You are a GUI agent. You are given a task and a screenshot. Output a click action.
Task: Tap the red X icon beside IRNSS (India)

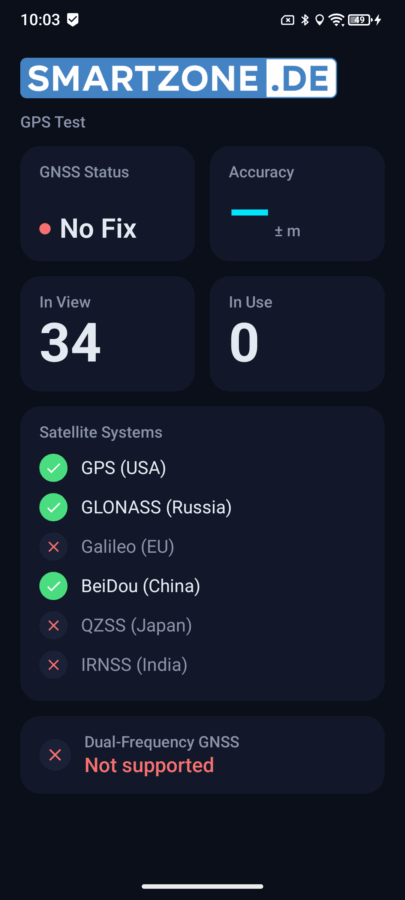[53, 665]
